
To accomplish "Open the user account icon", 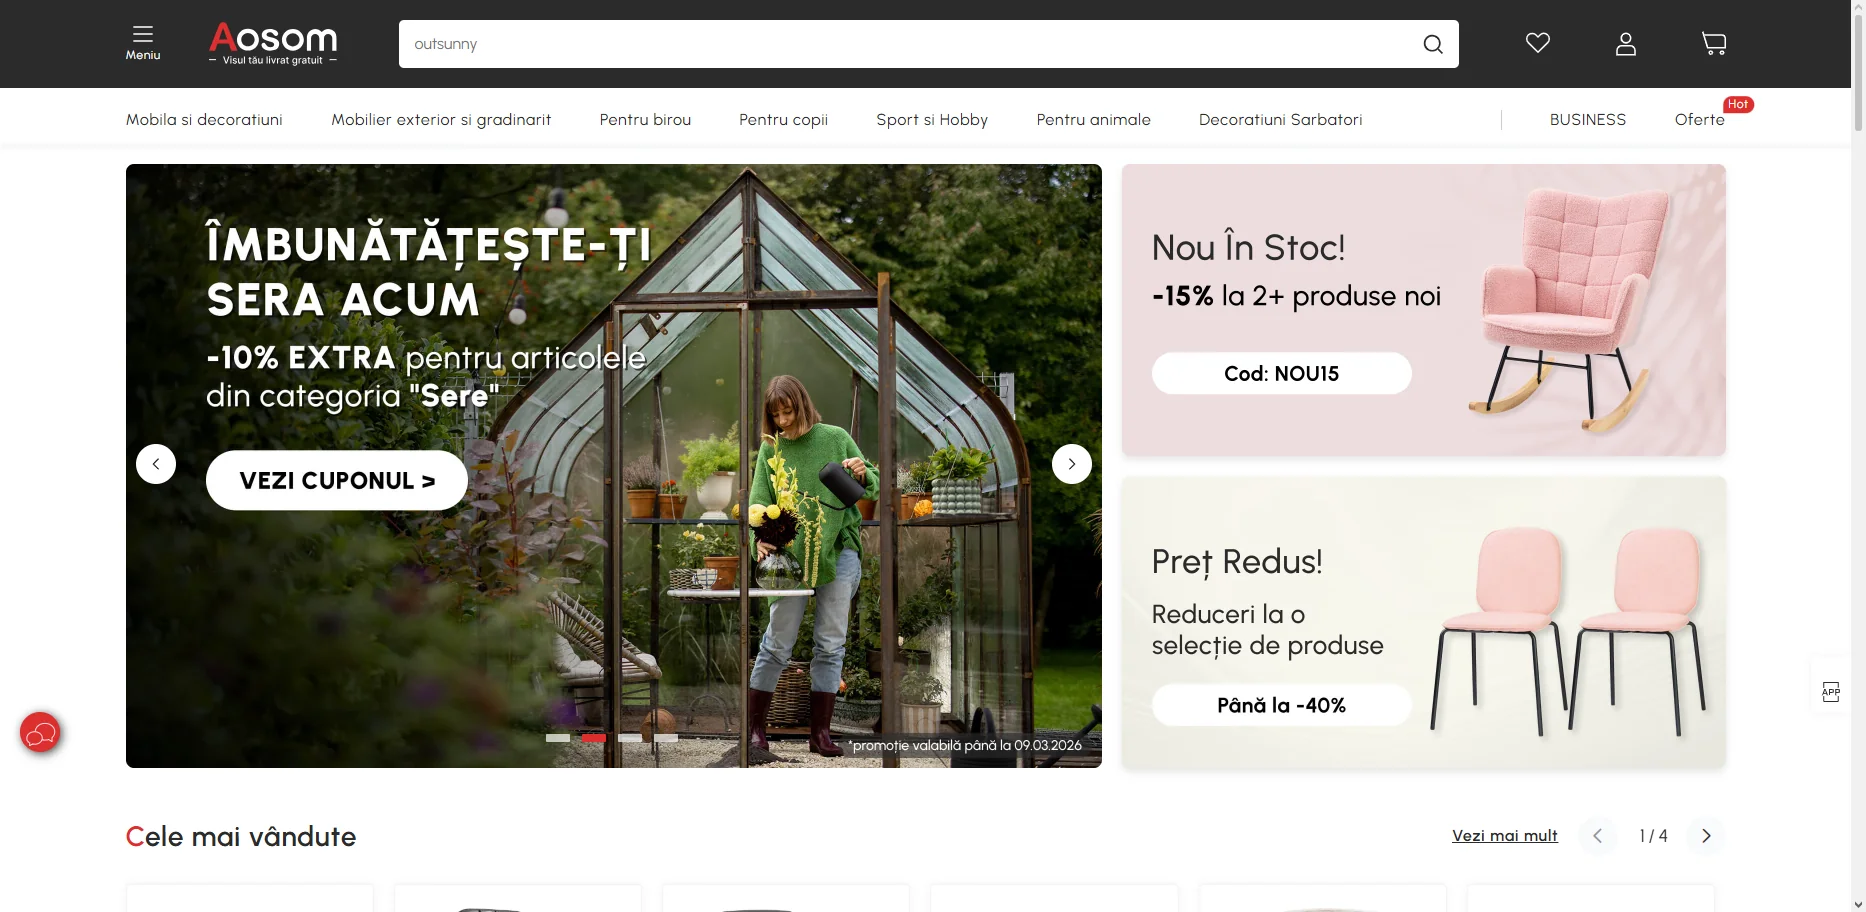I will (x=1625, y=43).
